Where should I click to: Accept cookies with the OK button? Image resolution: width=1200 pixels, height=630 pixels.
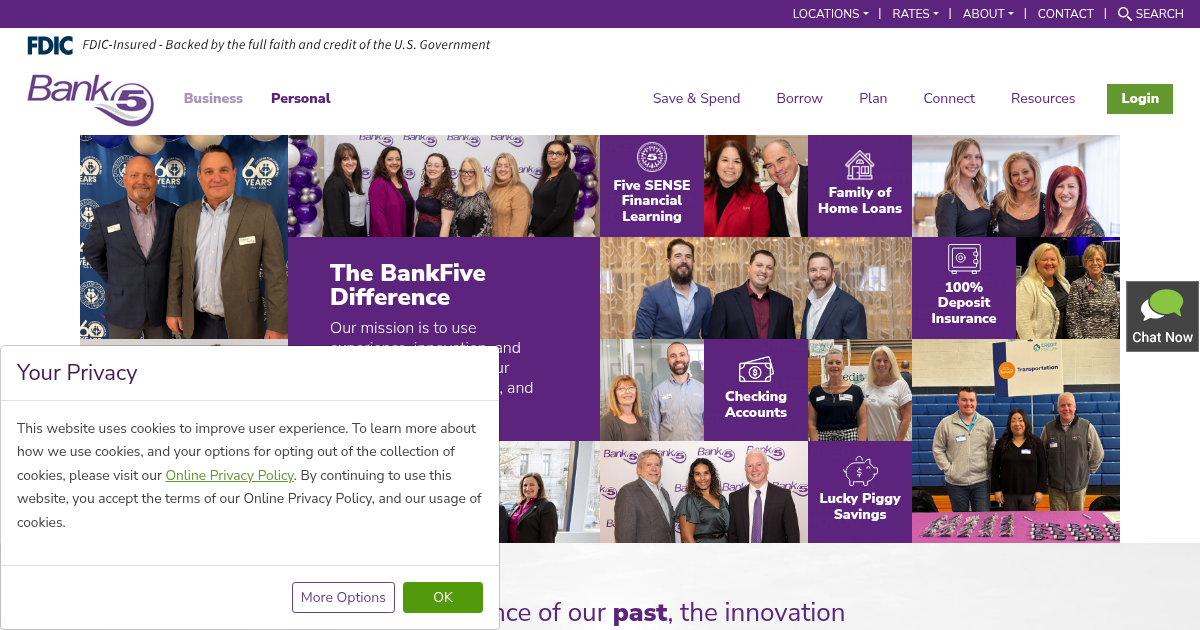pos(443,597)
